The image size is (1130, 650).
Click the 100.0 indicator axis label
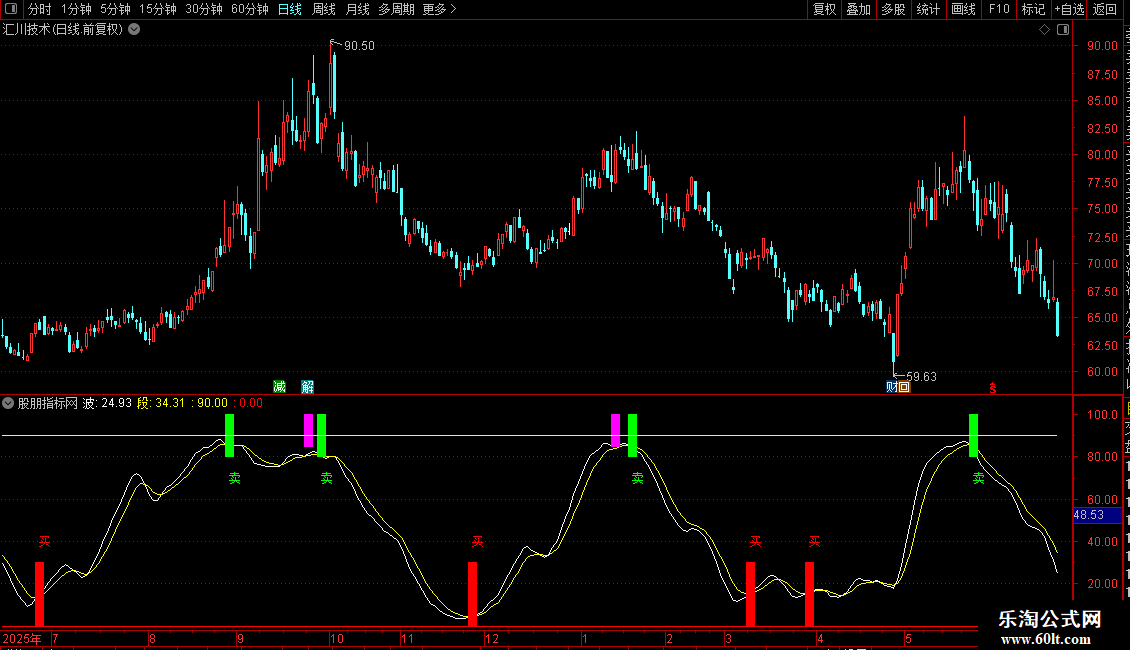pyautogui.click(x=1102, y=415)
